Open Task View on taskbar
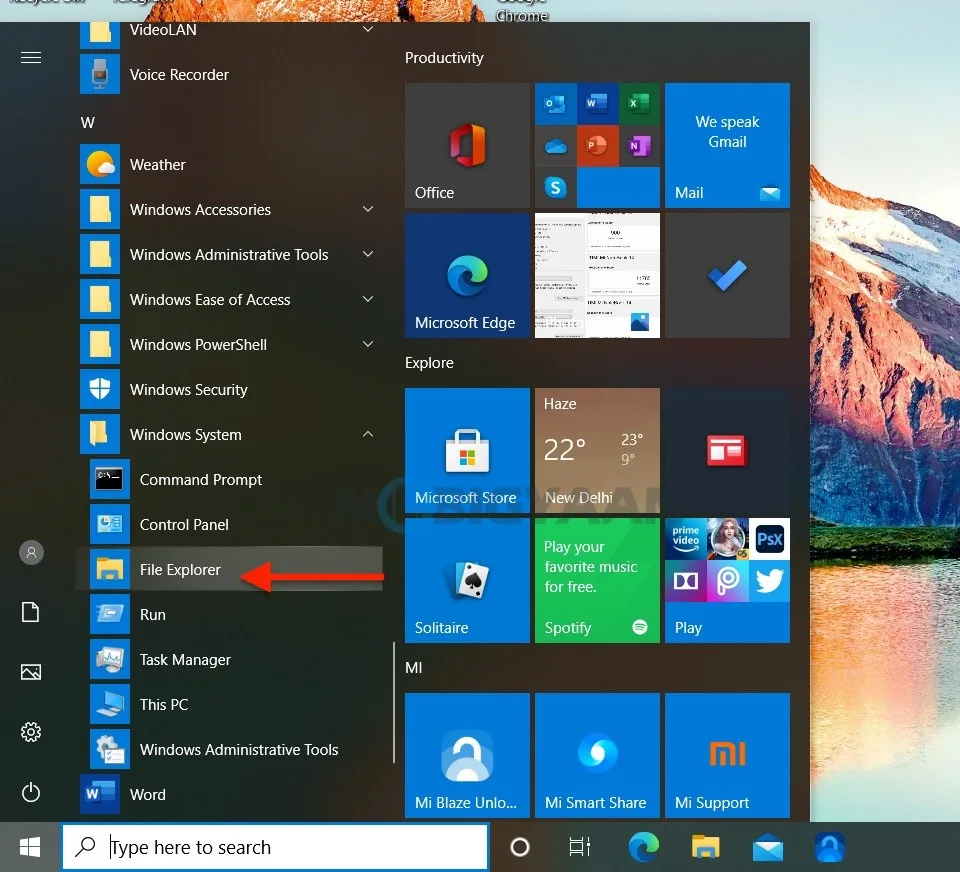The image size is (960, 872). (x=579, y=848)
